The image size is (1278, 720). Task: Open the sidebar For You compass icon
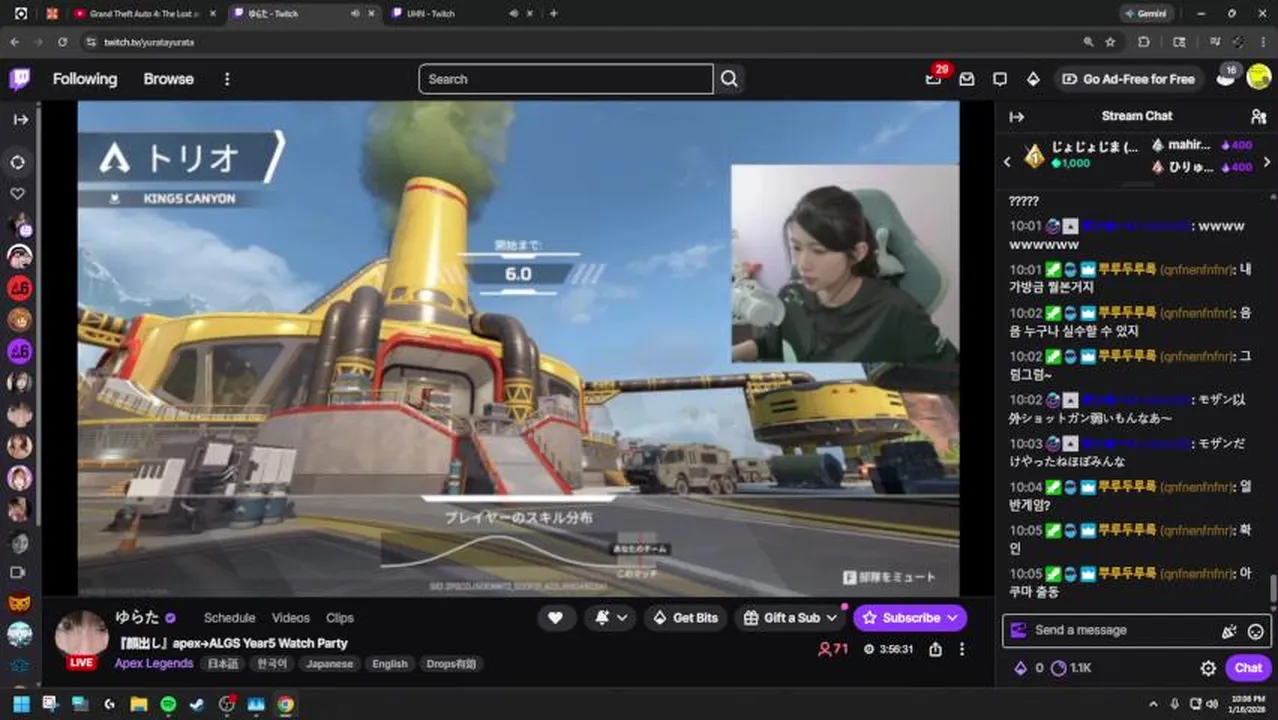(18, 162)
